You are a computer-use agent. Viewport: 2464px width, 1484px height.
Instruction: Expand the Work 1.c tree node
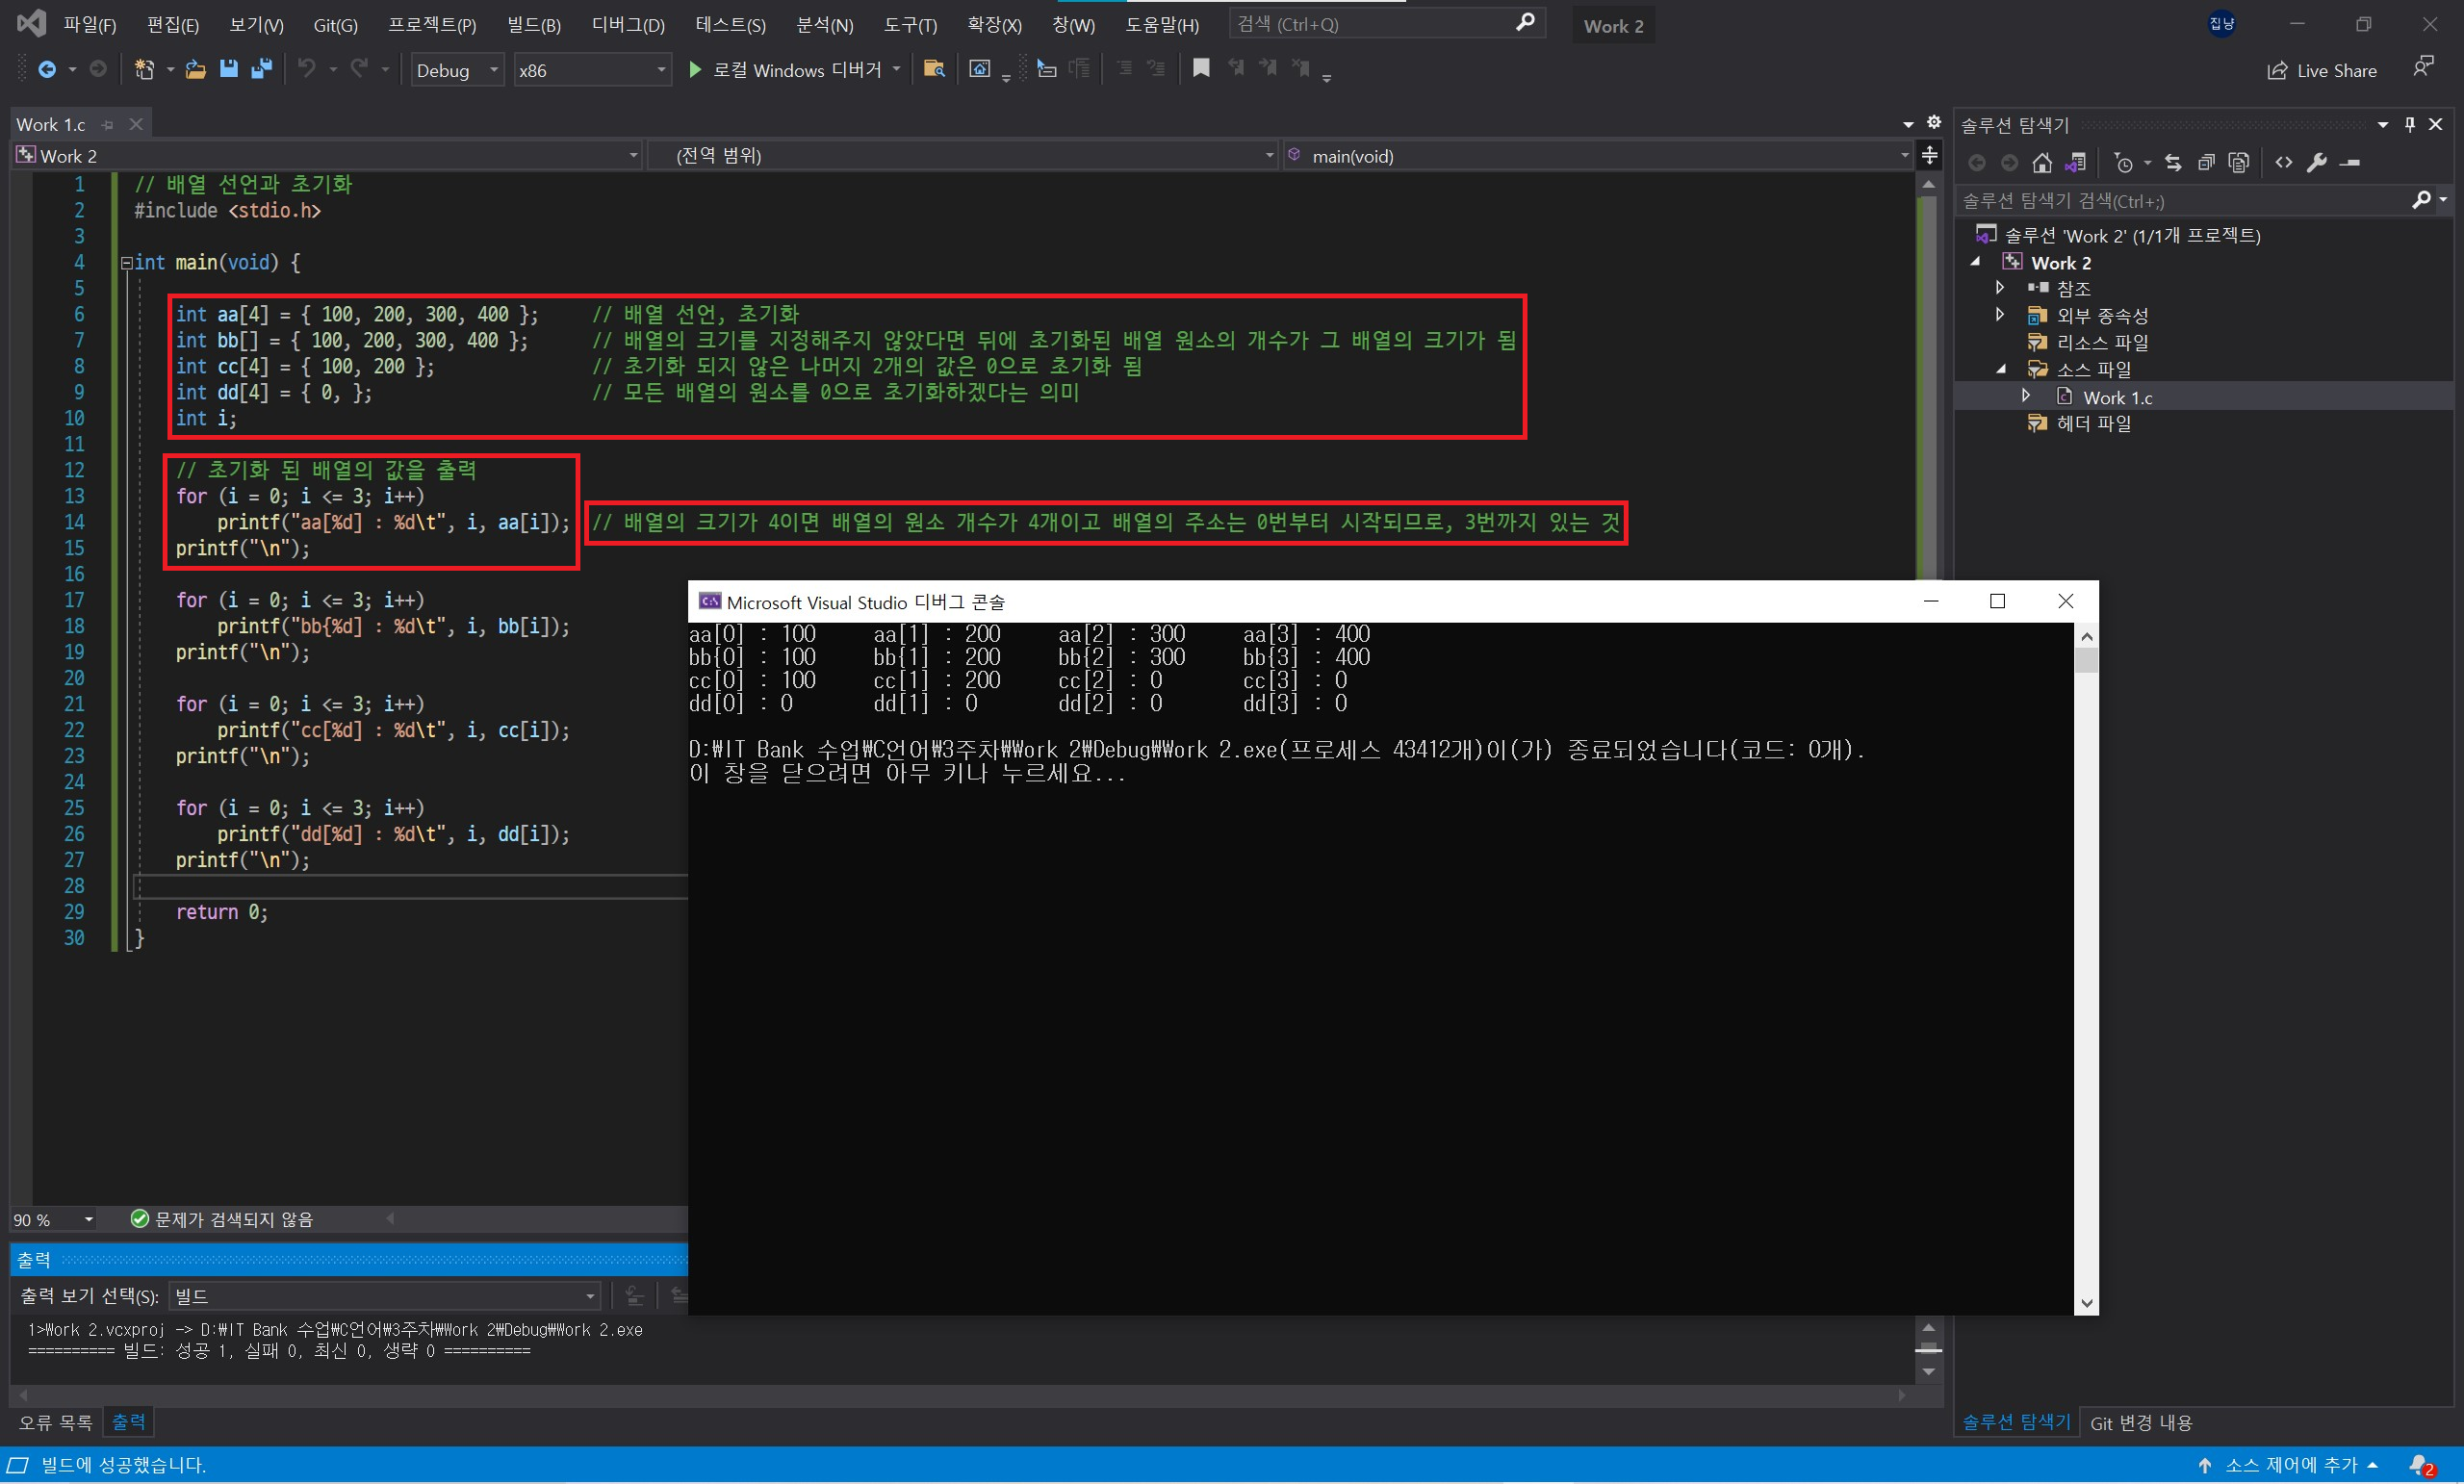click(2025, 397)
